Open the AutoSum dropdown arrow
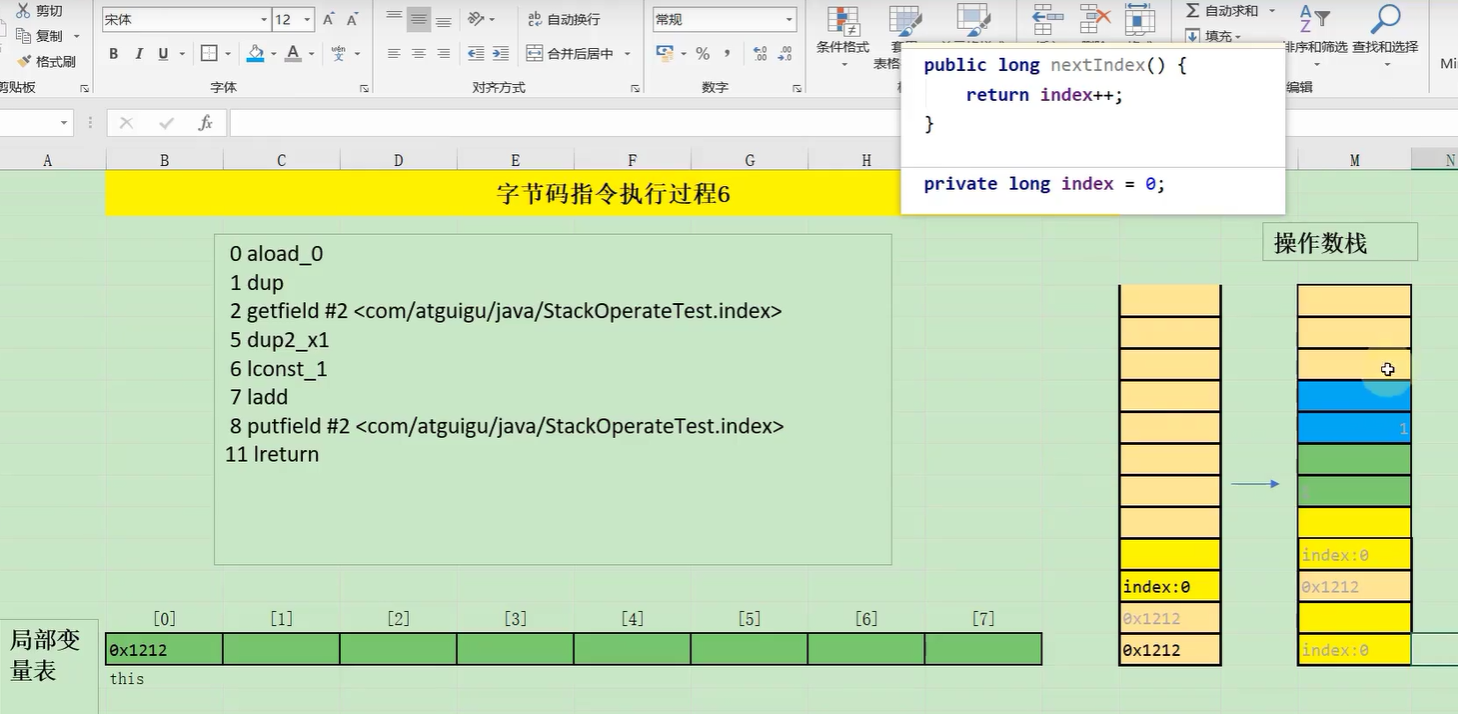 coord(1272,11)
